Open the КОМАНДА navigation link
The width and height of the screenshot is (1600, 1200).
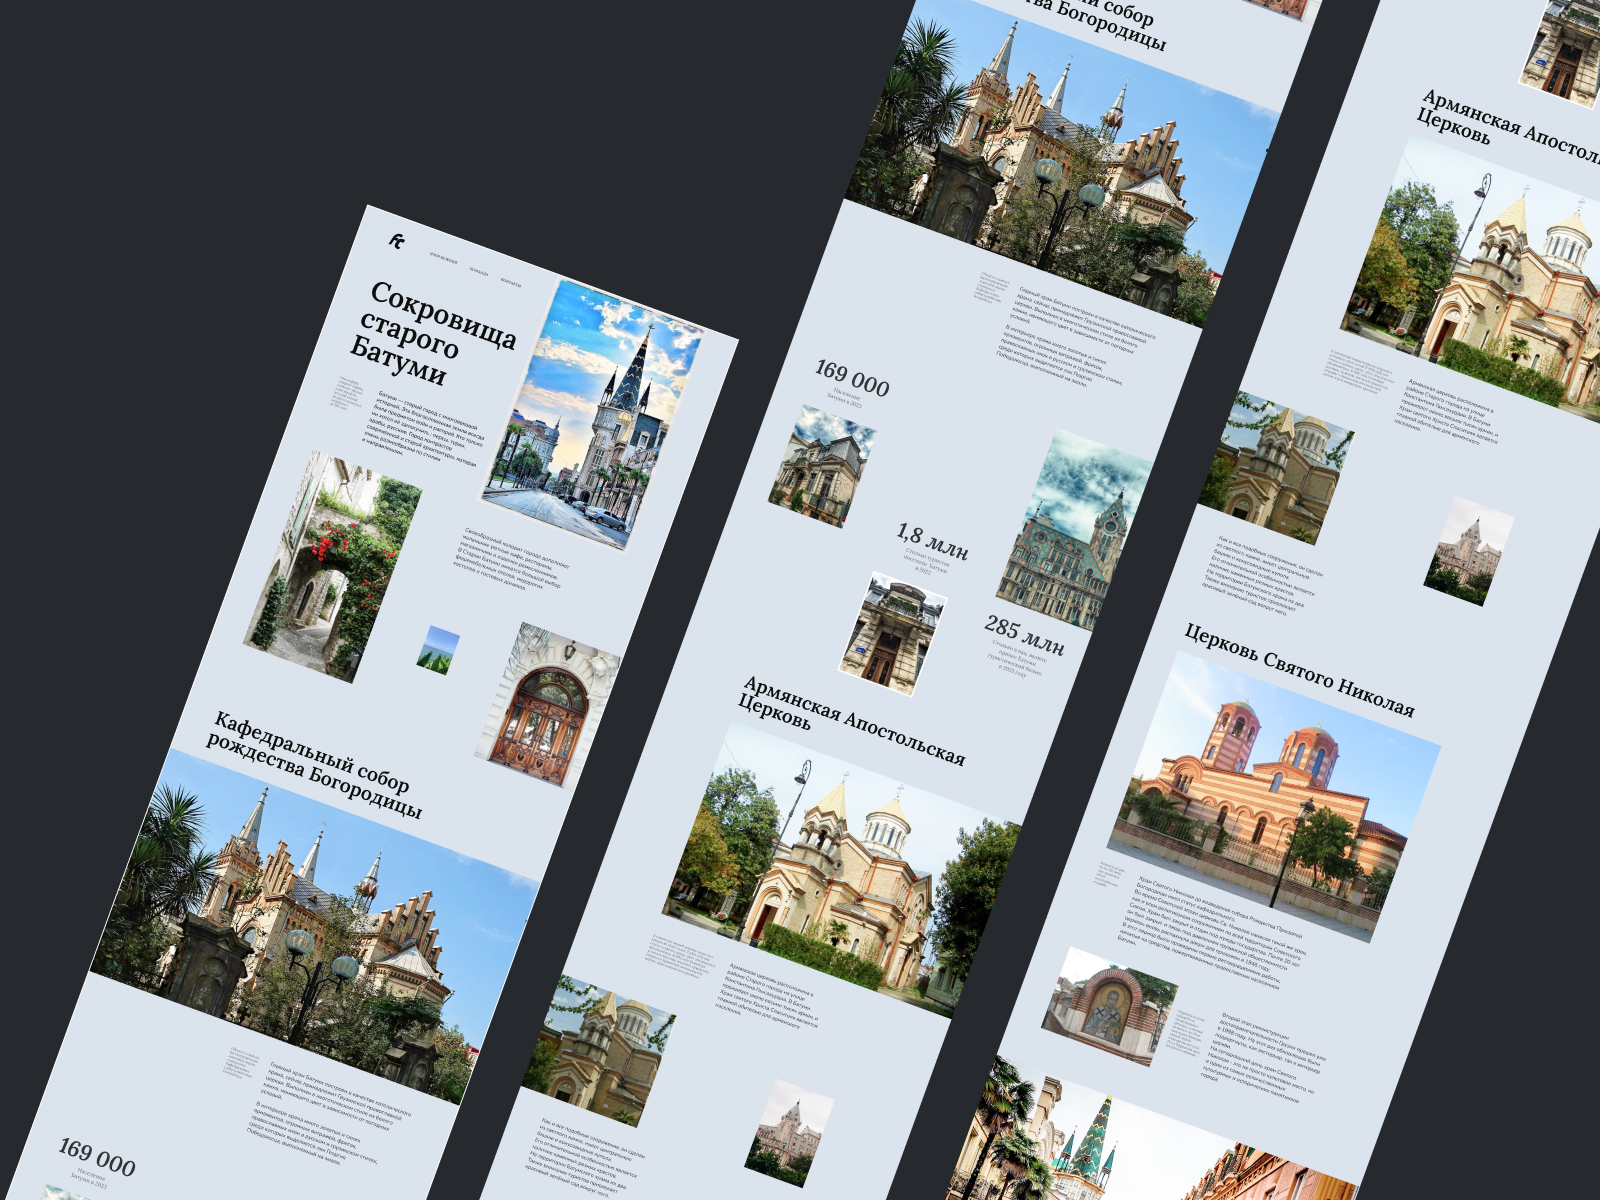[479, 271]
